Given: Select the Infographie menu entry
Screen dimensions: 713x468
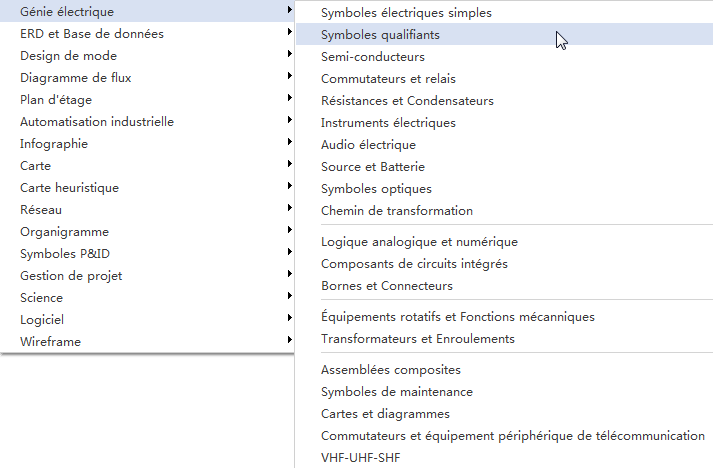Looking at the screenshot, I should coord(54,144).
